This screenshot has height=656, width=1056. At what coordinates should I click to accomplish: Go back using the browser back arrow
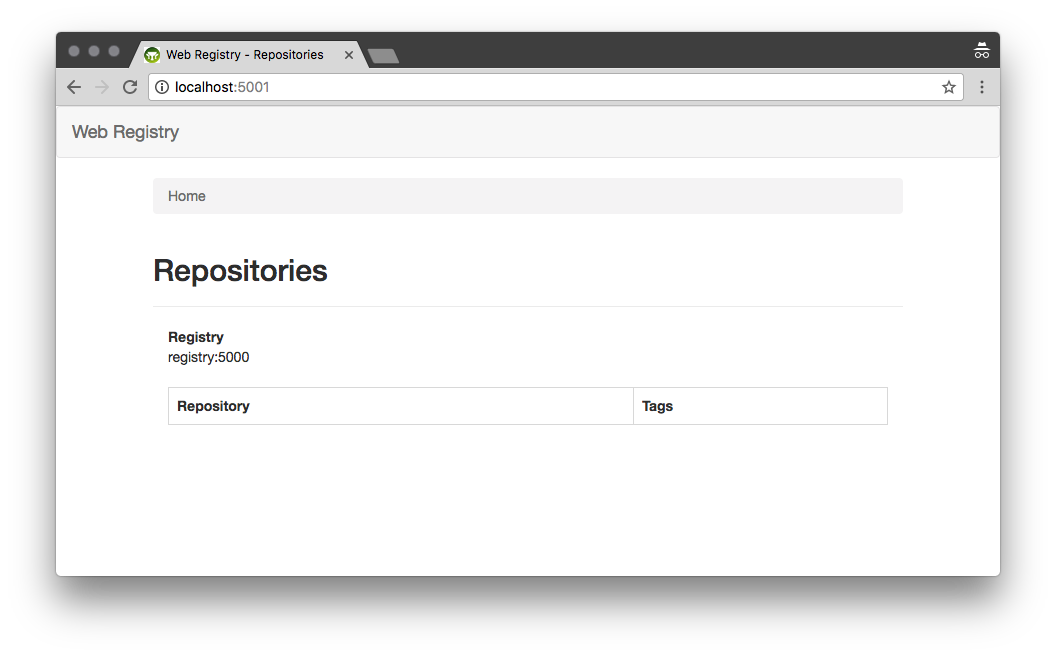pos(74,87)
